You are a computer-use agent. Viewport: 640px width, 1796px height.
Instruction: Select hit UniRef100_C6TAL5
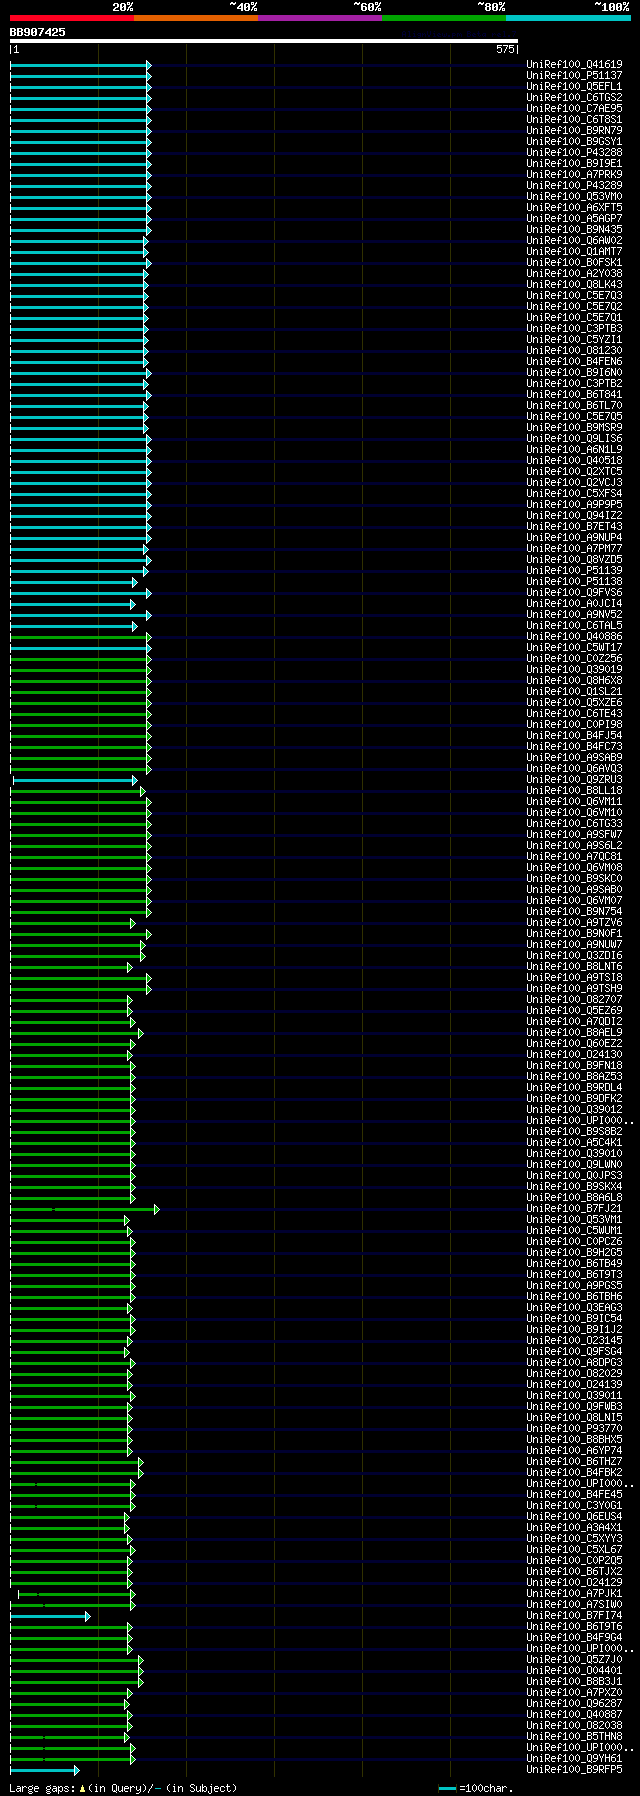point(574,626)
